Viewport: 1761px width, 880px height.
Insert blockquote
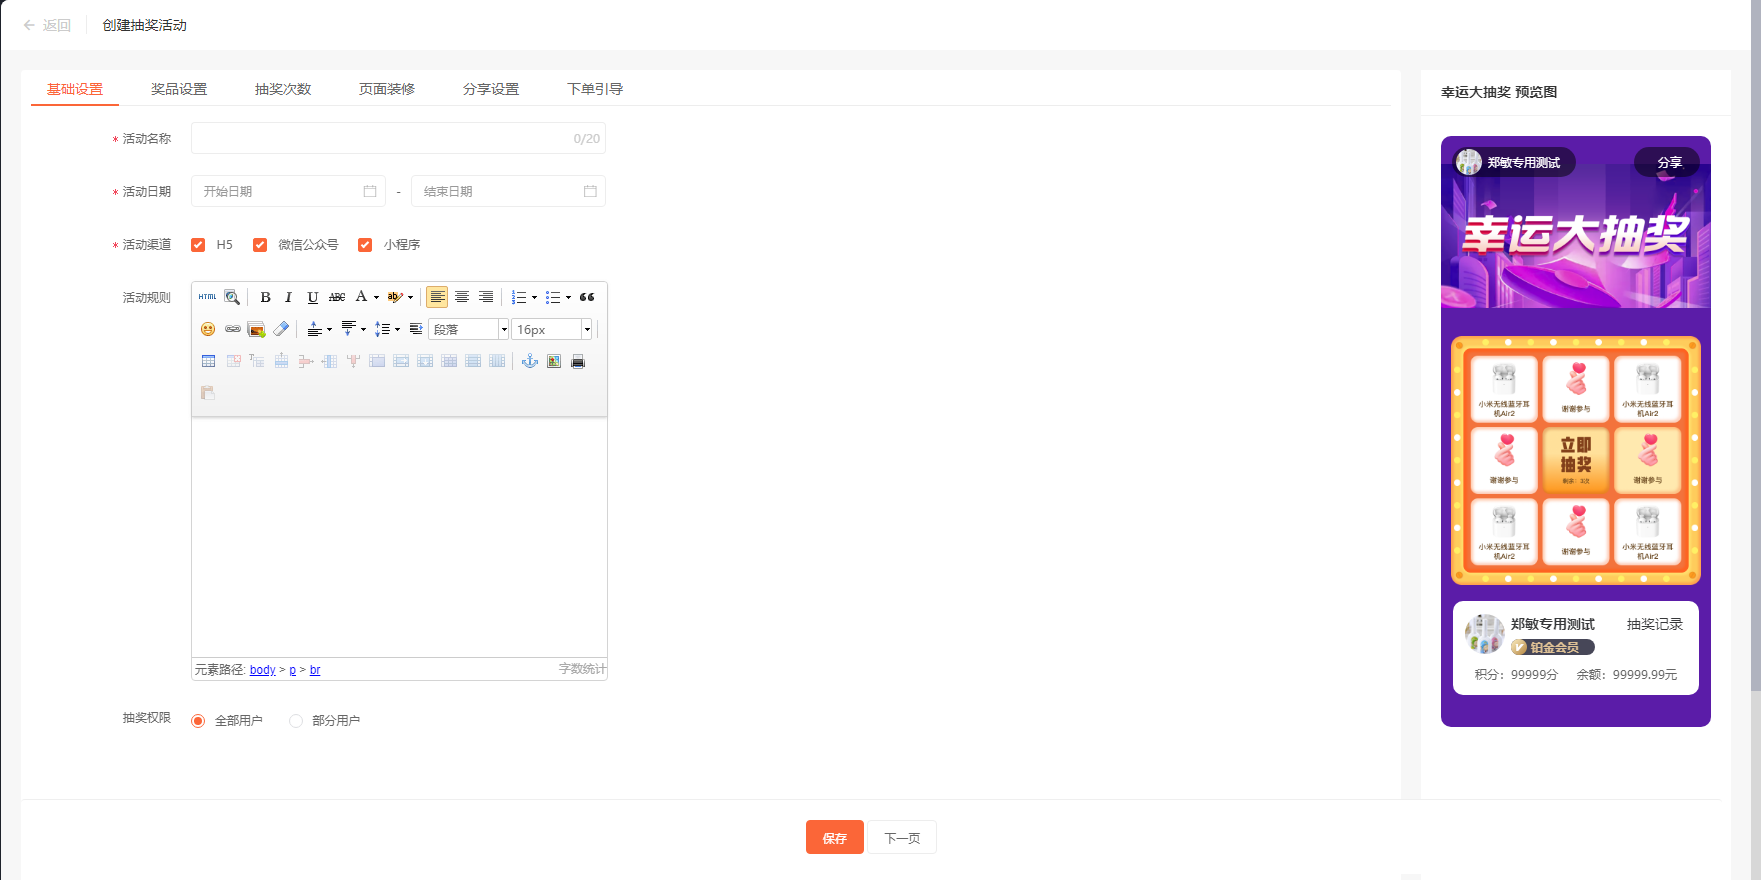pyautogui.click(x=587, y=297)
